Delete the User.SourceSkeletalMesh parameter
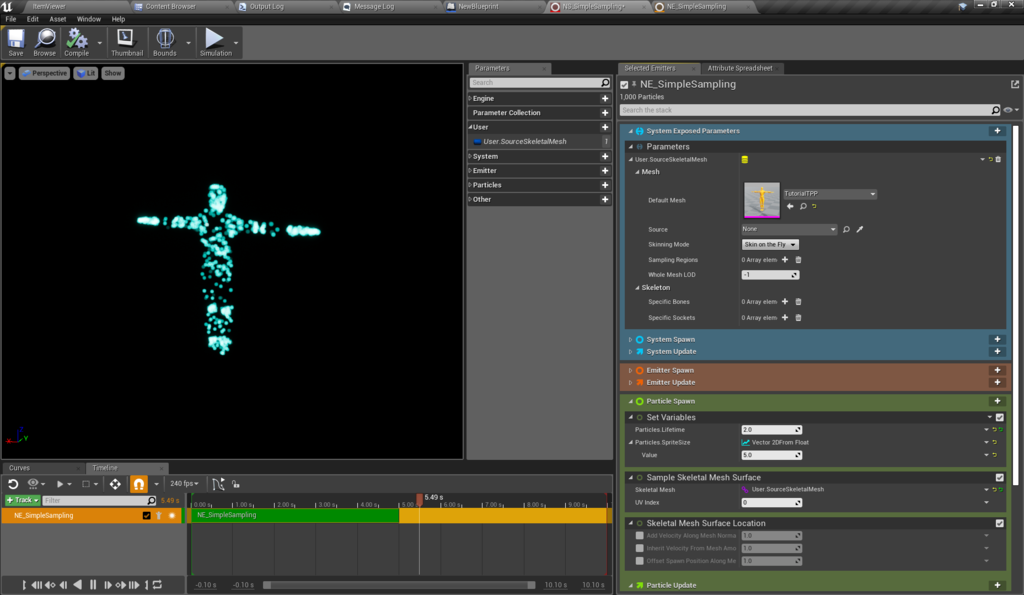This screenshot has height=595, width=1024. 999,159
